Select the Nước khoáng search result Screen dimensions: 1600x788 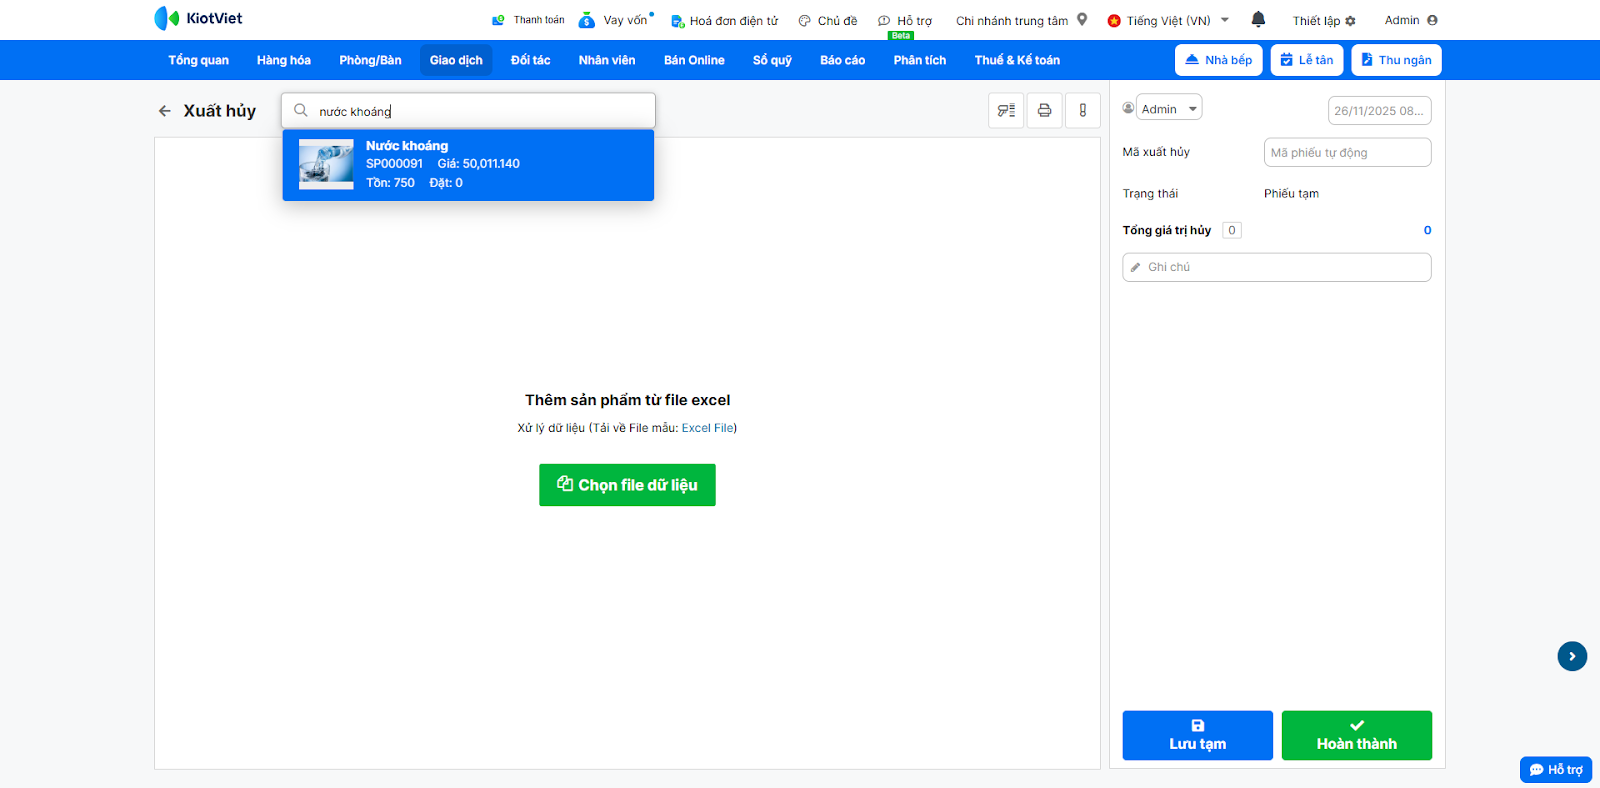(468, 165)
